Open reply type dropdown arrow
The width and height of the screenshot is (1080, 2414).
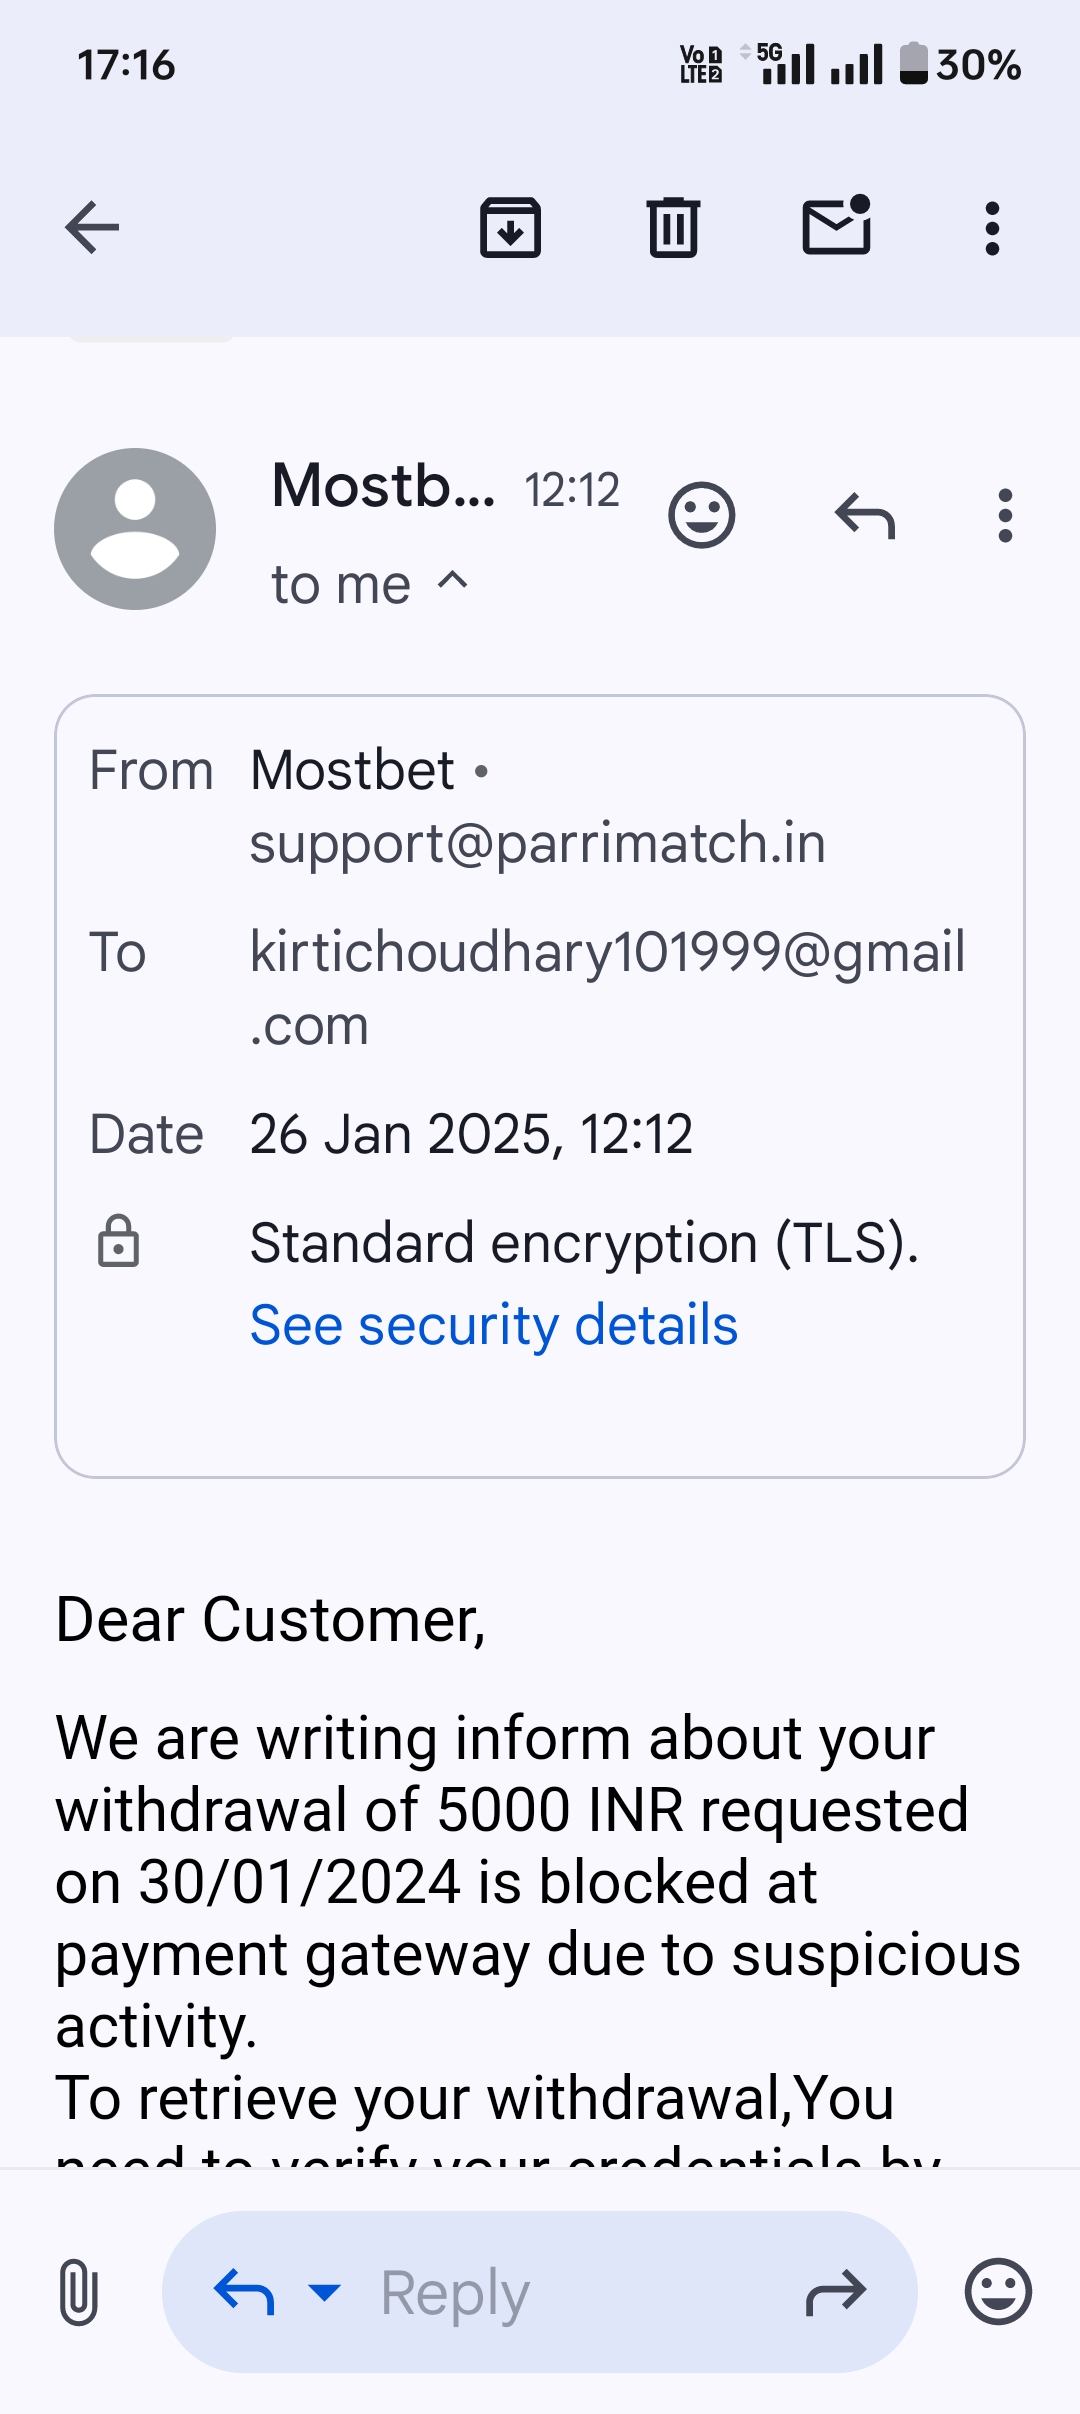323,2291
